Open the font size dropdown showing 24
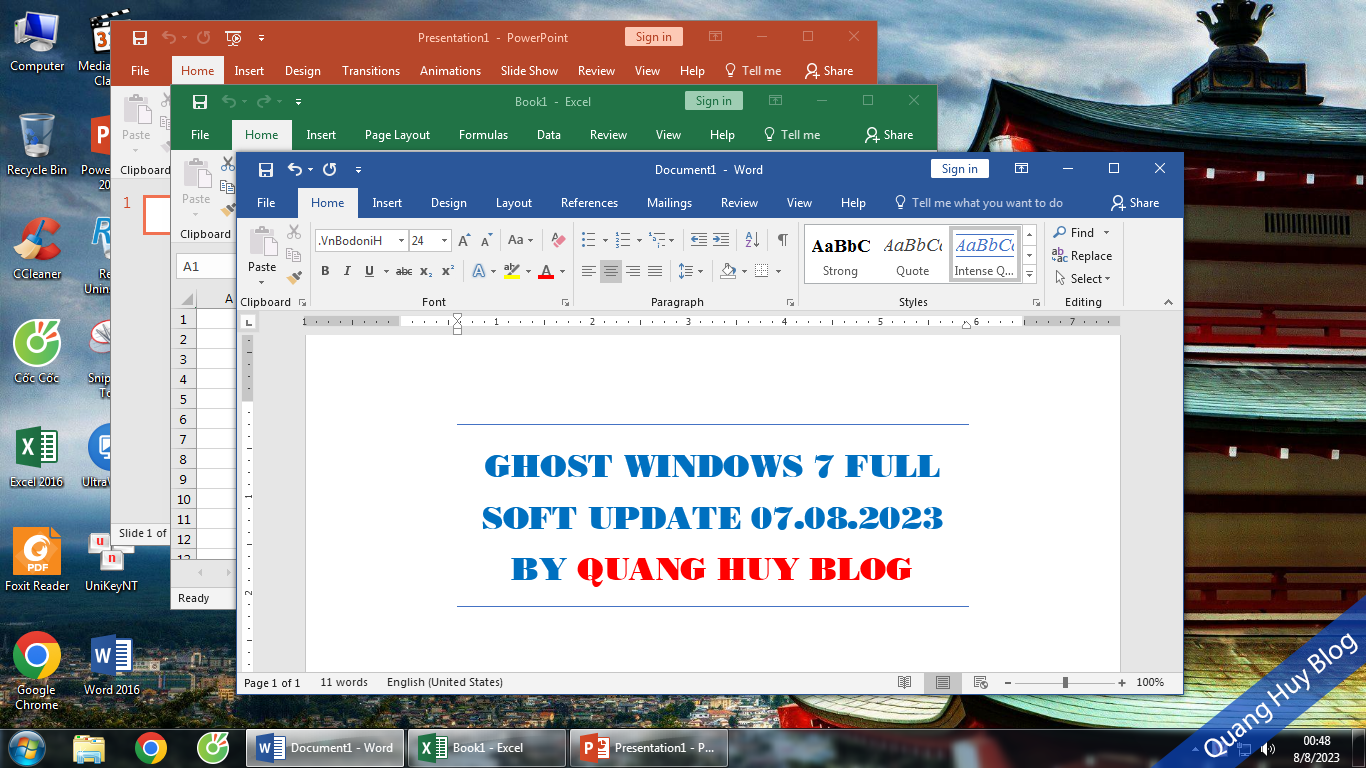 [444, 240]
